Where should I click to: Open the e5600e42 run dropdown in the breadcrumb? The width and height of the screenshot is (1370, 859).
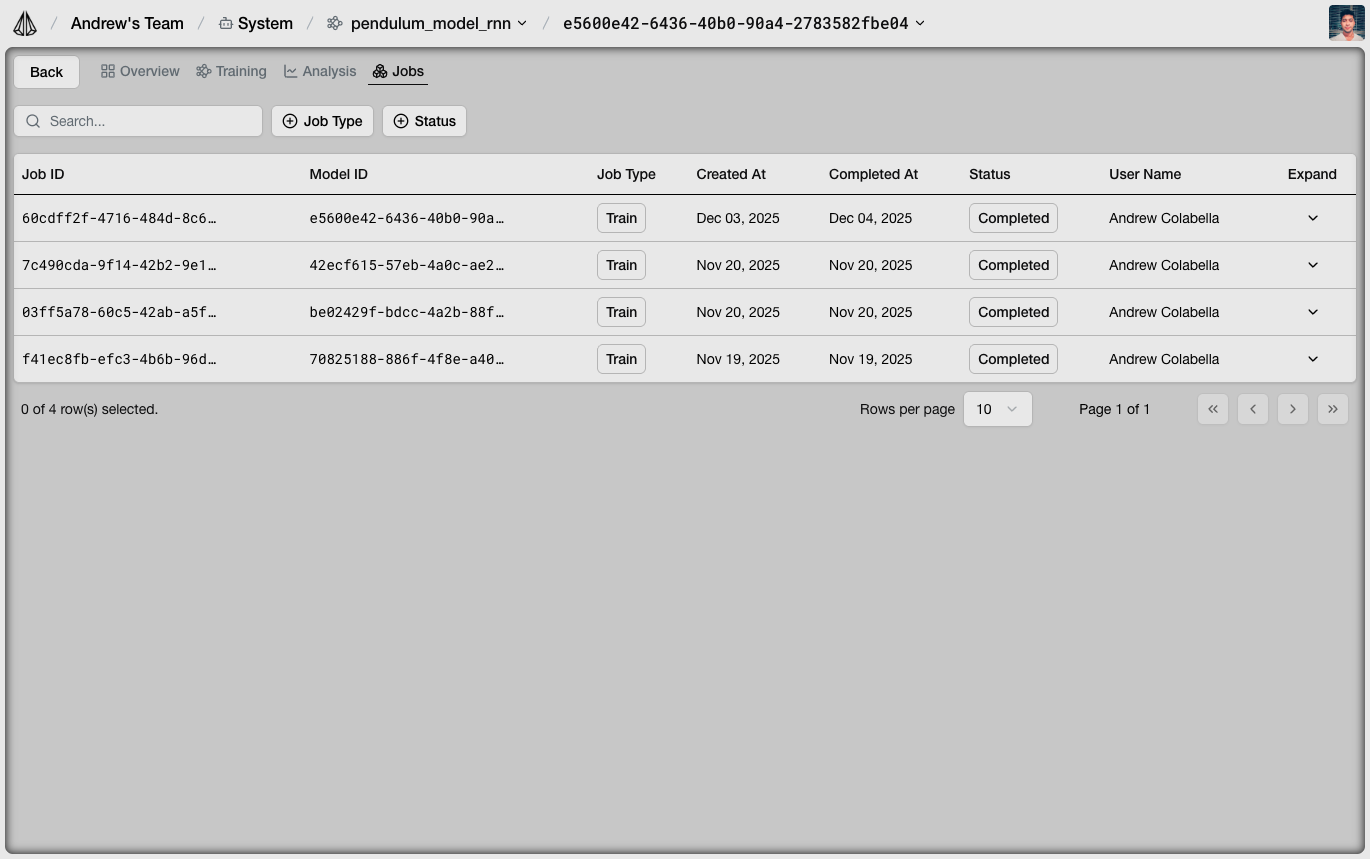(x=919, y=23)
